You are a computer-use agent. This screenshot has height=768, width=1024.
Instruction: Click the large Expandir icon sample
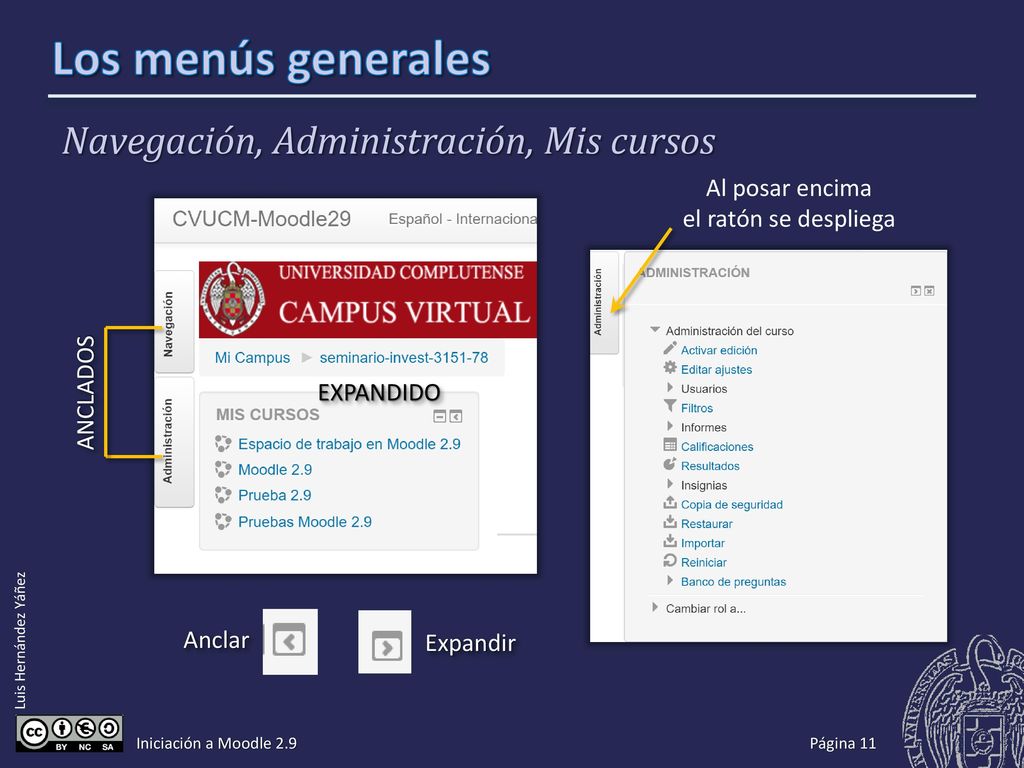[x=387, y=647]
